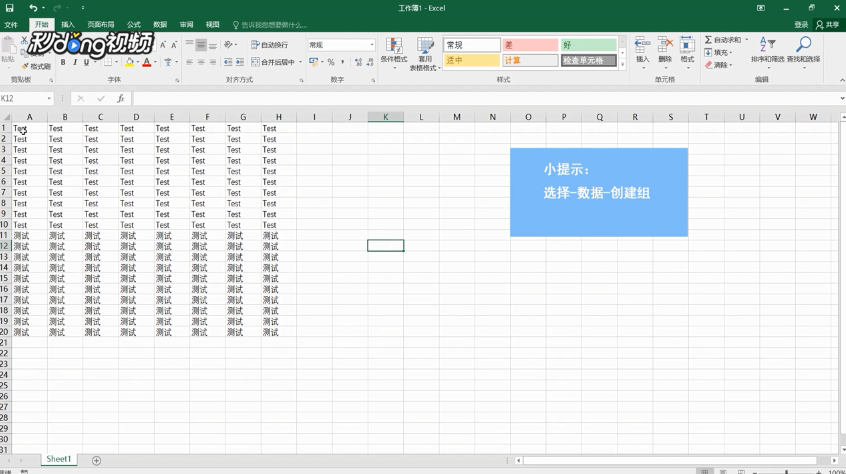Open the font color dropdown arrow
The height and width of the screenshot is (474, 846).
pos(155,63)
